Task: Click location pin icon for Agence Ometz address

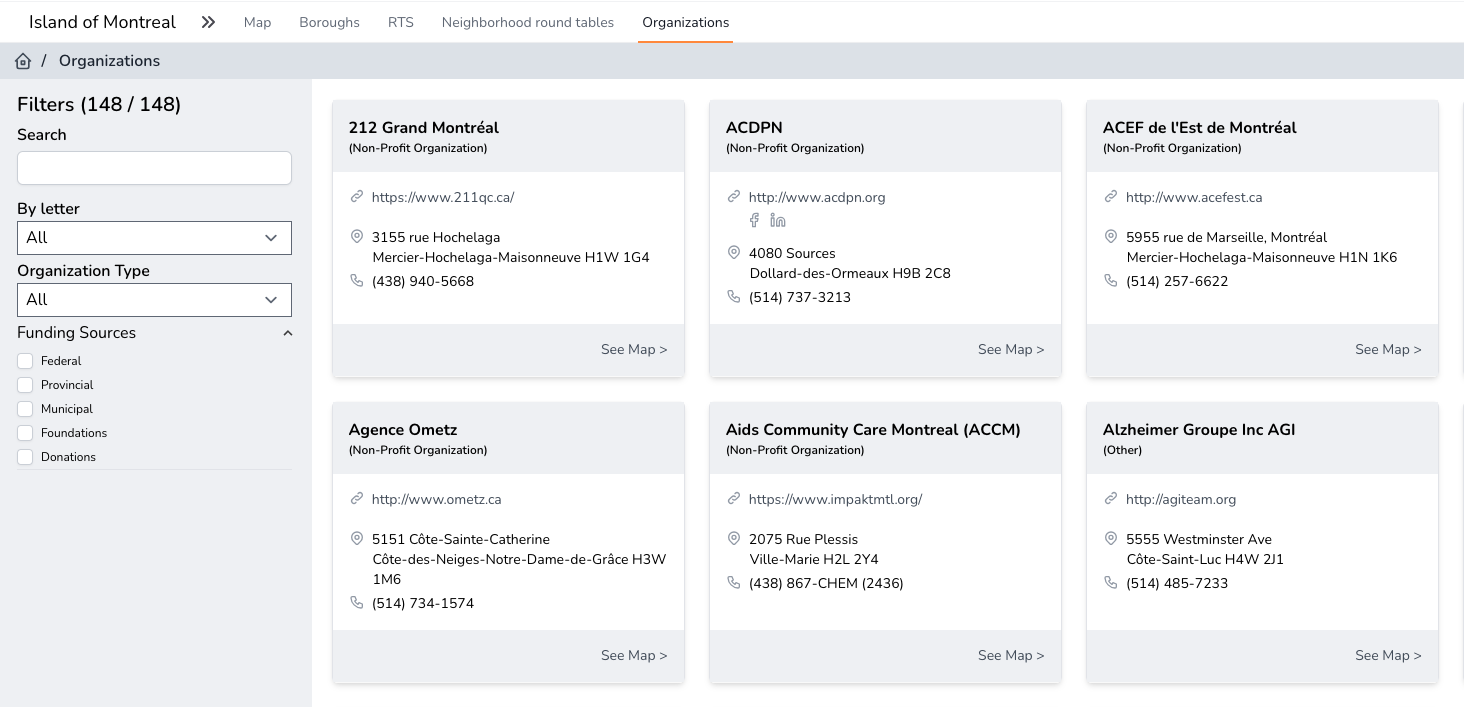Action: (x=357, y=539)
